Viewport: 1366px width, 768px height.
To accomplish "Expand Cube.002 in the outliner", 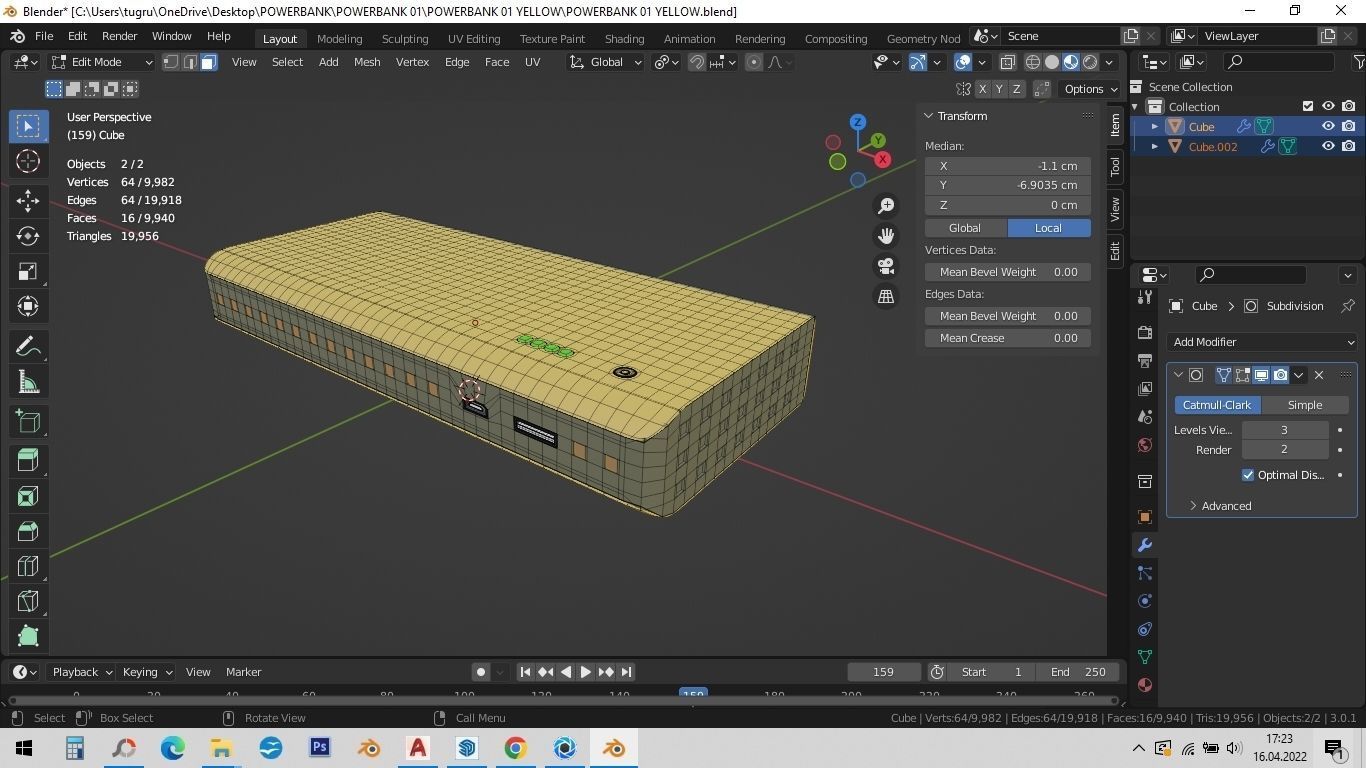I will (x=1155, y=146).
